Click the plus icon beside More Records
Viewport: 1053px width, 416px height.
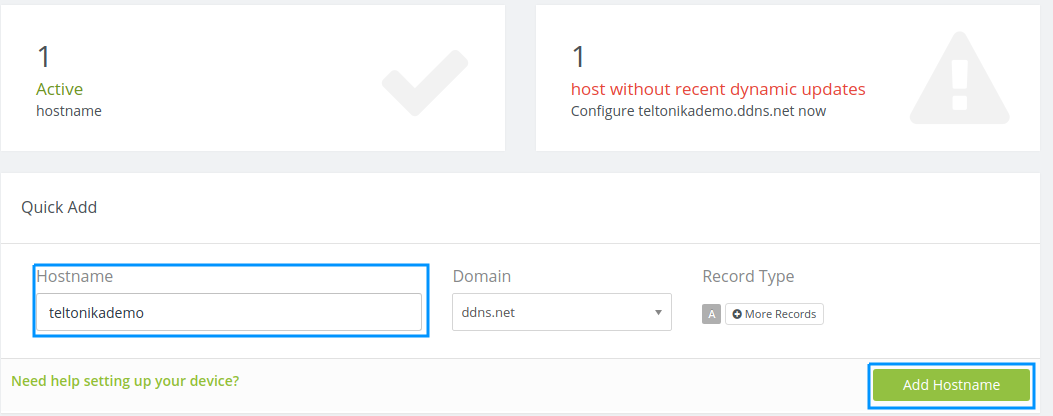pos(737,314)
